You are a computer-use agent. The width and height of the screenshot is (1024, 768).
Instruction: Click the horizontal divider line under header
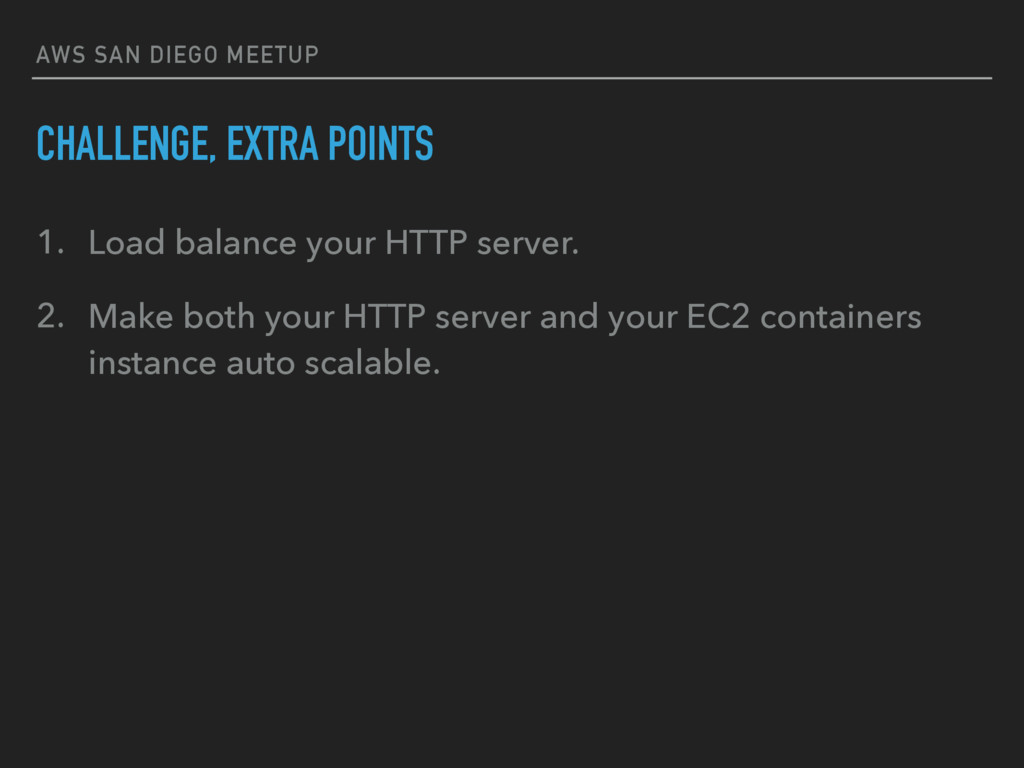point(512,78)
